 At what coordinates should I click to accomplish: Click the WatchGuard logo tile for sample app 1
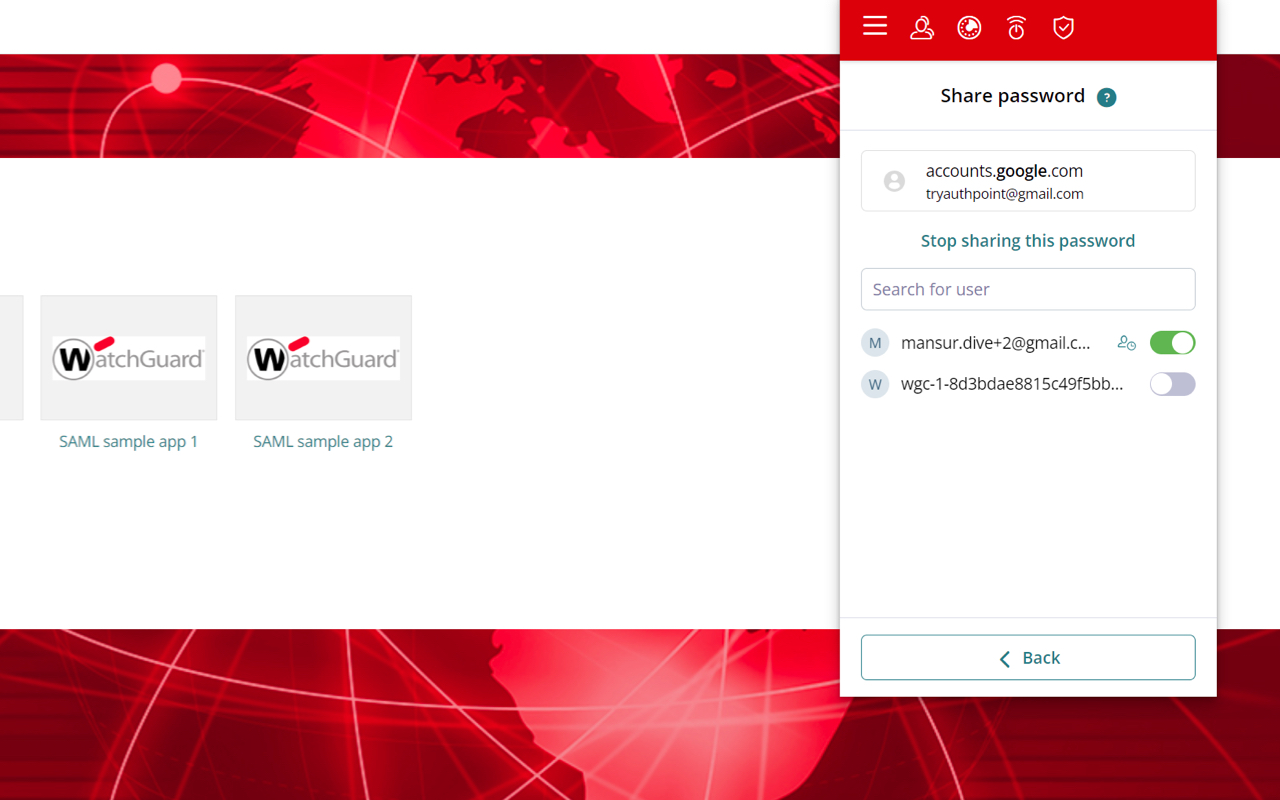[128, 357]
